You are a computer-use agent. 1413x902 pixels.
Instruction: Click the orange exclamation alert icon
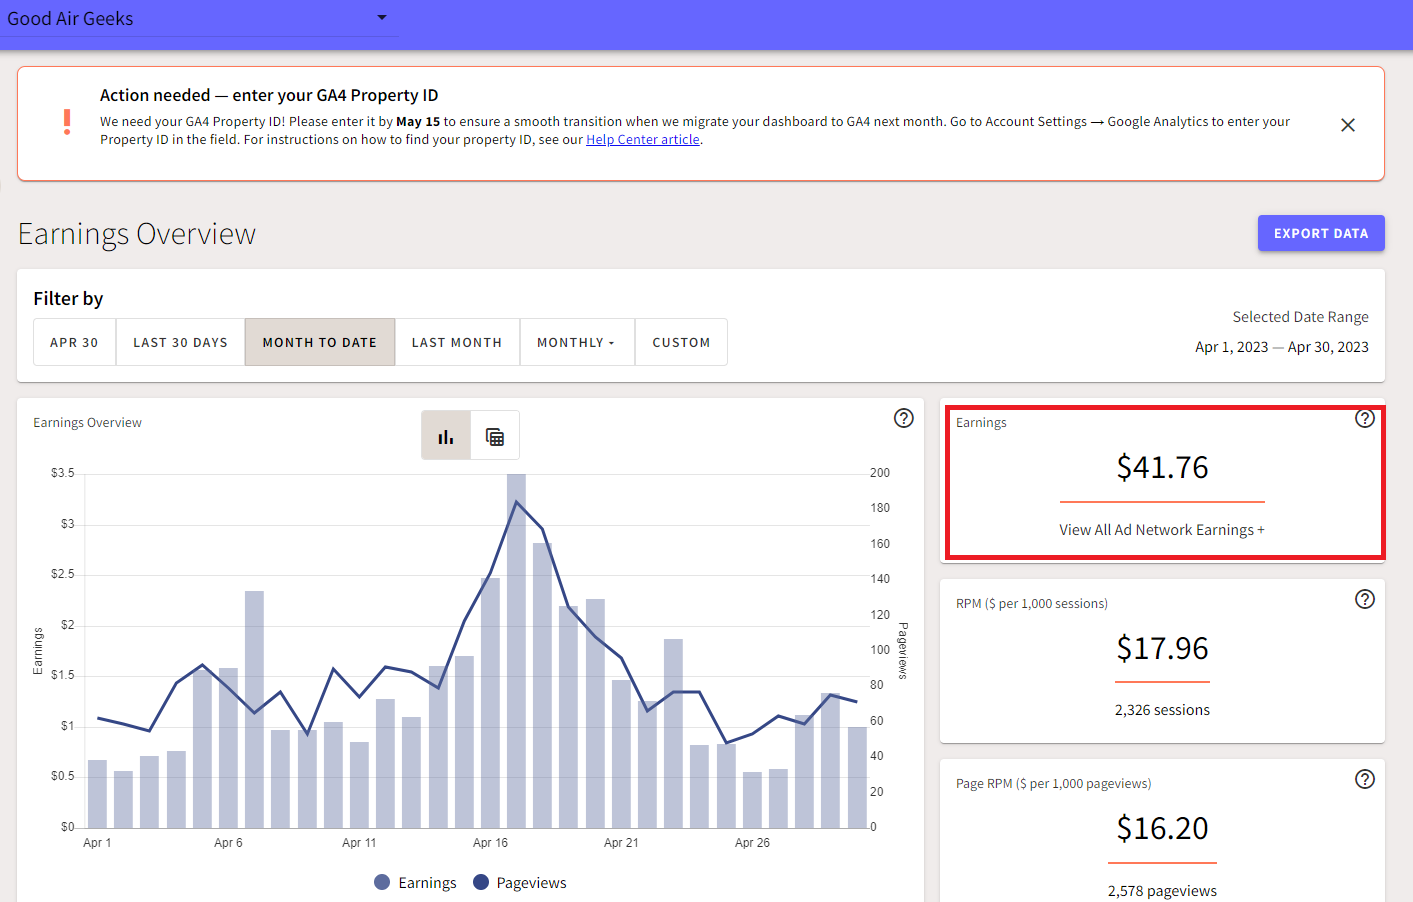coord(67,122)
